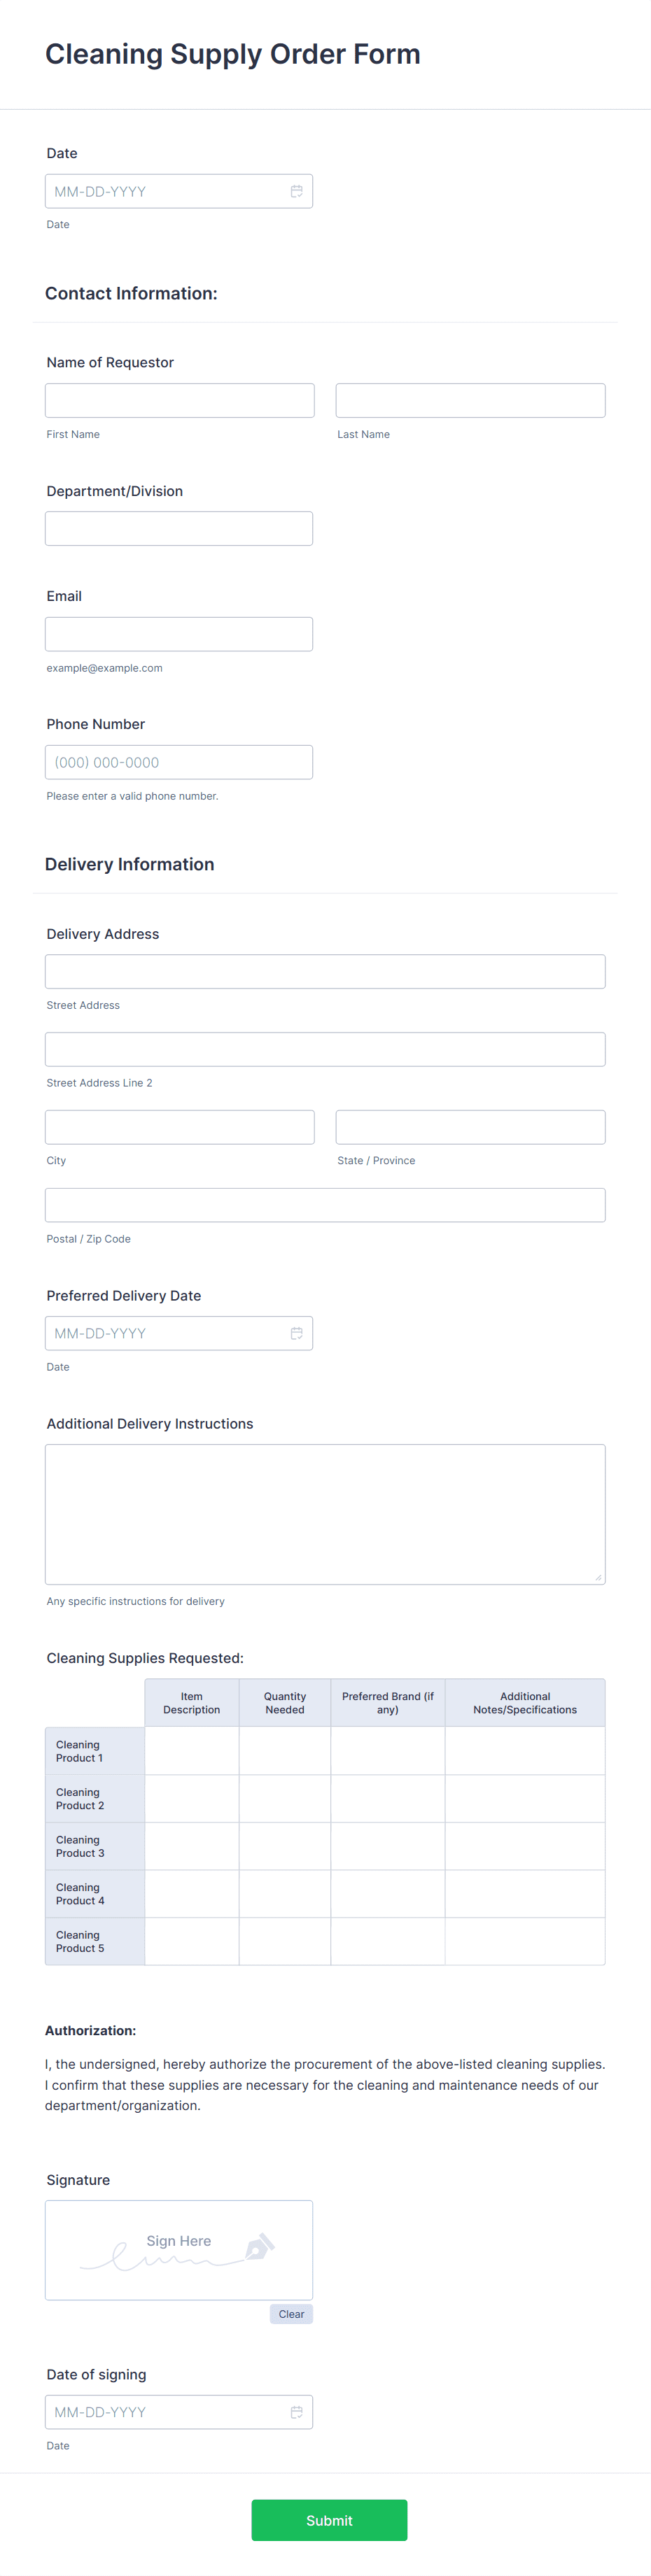Select the Department/Division text box
651x2576 pixels.
point(179,528)
